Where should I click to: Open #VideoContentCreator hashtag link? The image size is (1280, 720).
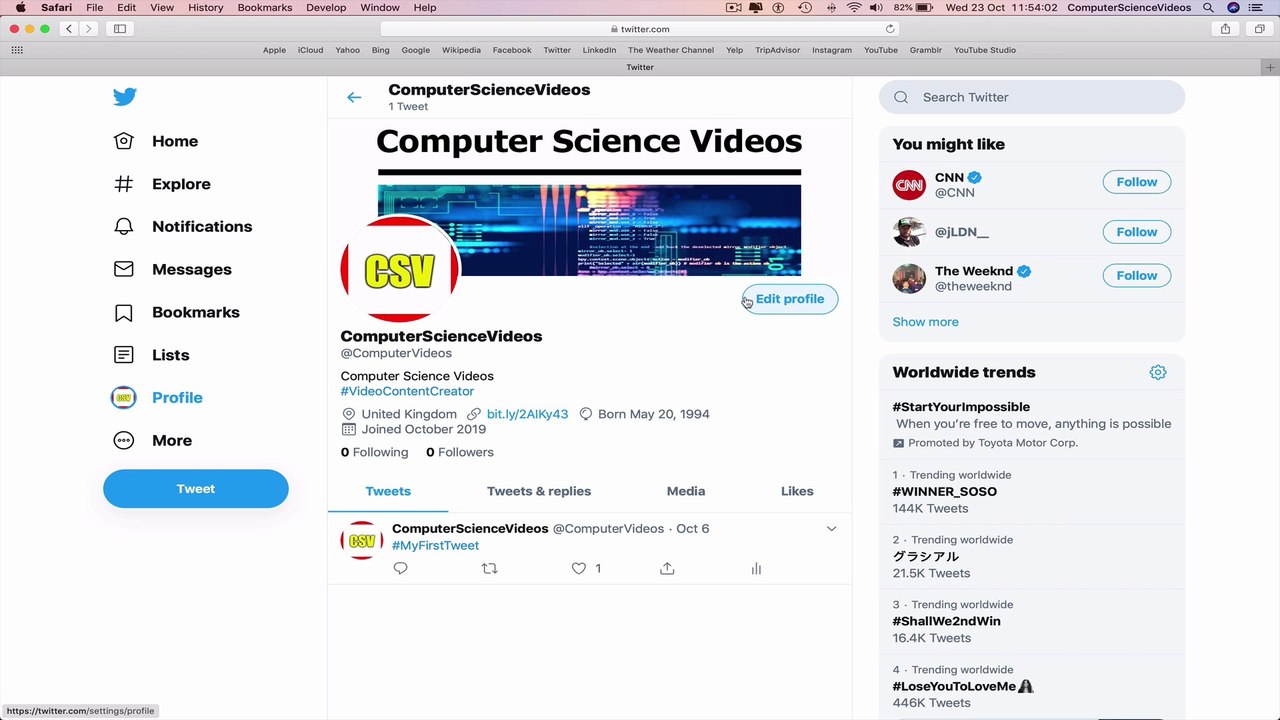point(407,391)
